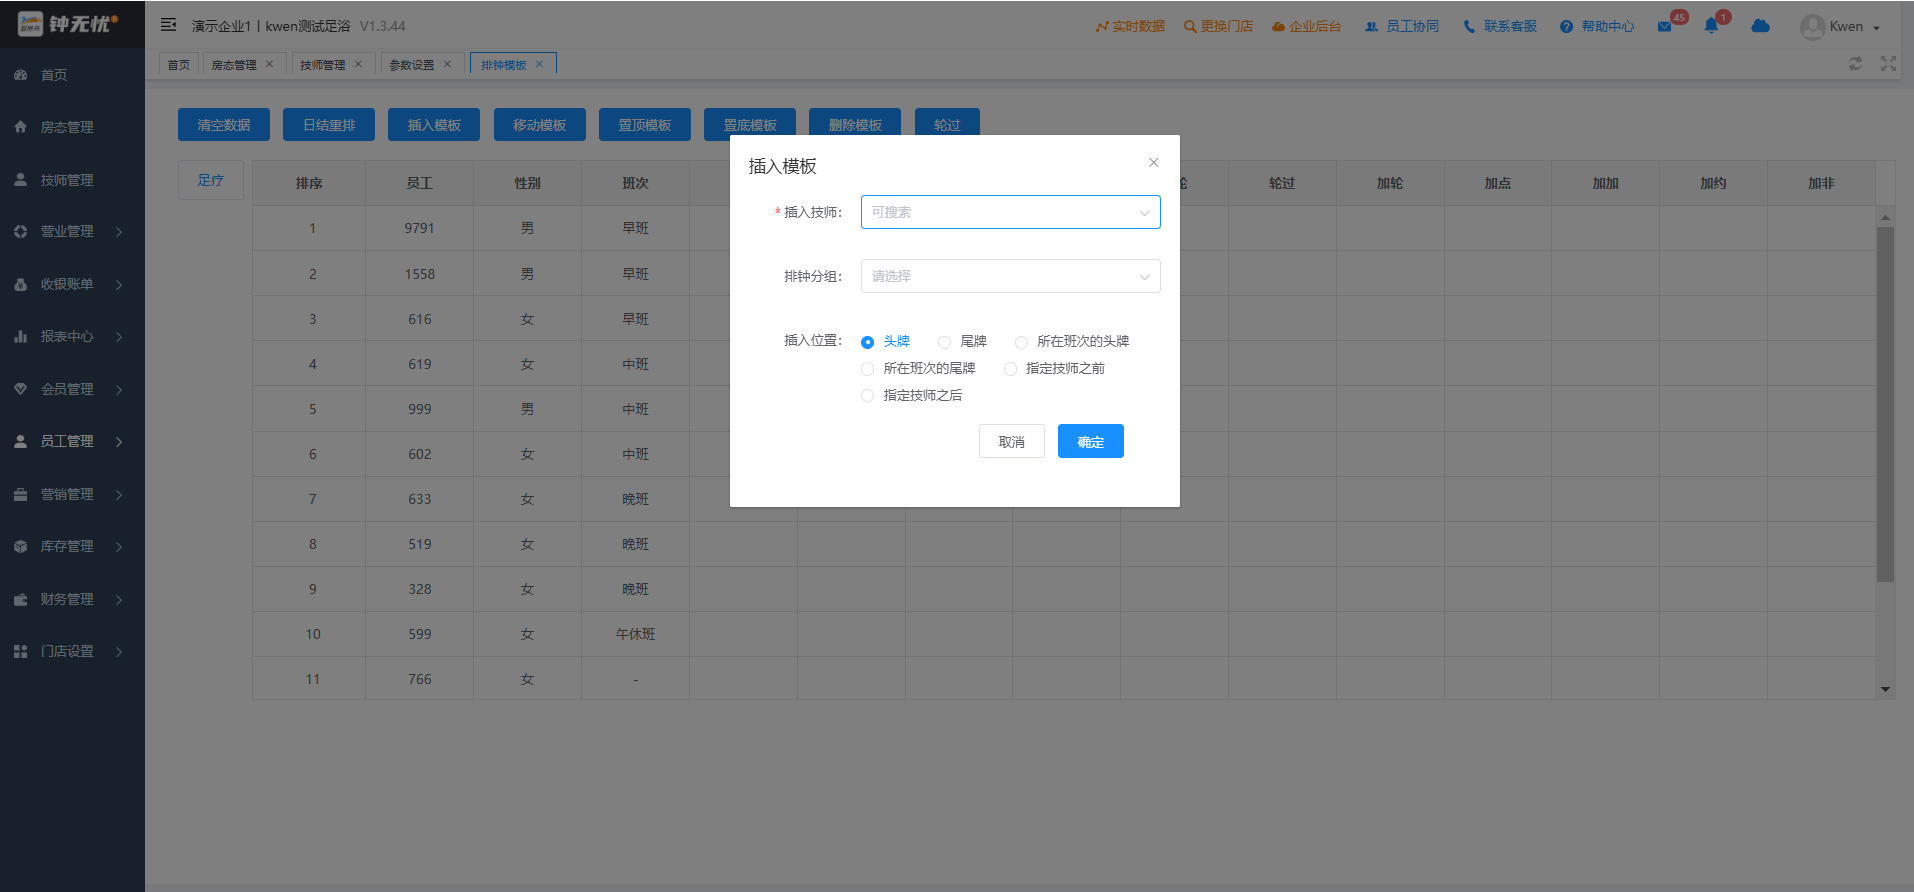Click the 清空数据 button
Screen dimensions: 1914x892
tap(224, 125)
